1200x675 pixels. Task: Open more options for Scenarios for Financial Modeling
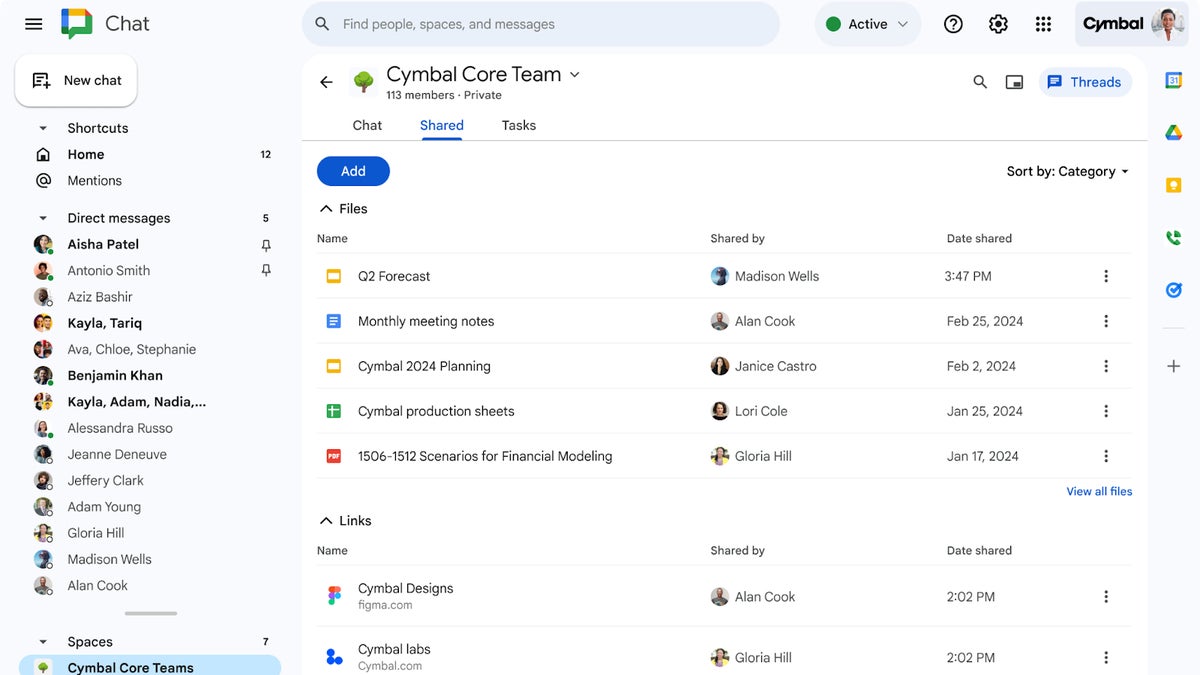[1106, 456]
